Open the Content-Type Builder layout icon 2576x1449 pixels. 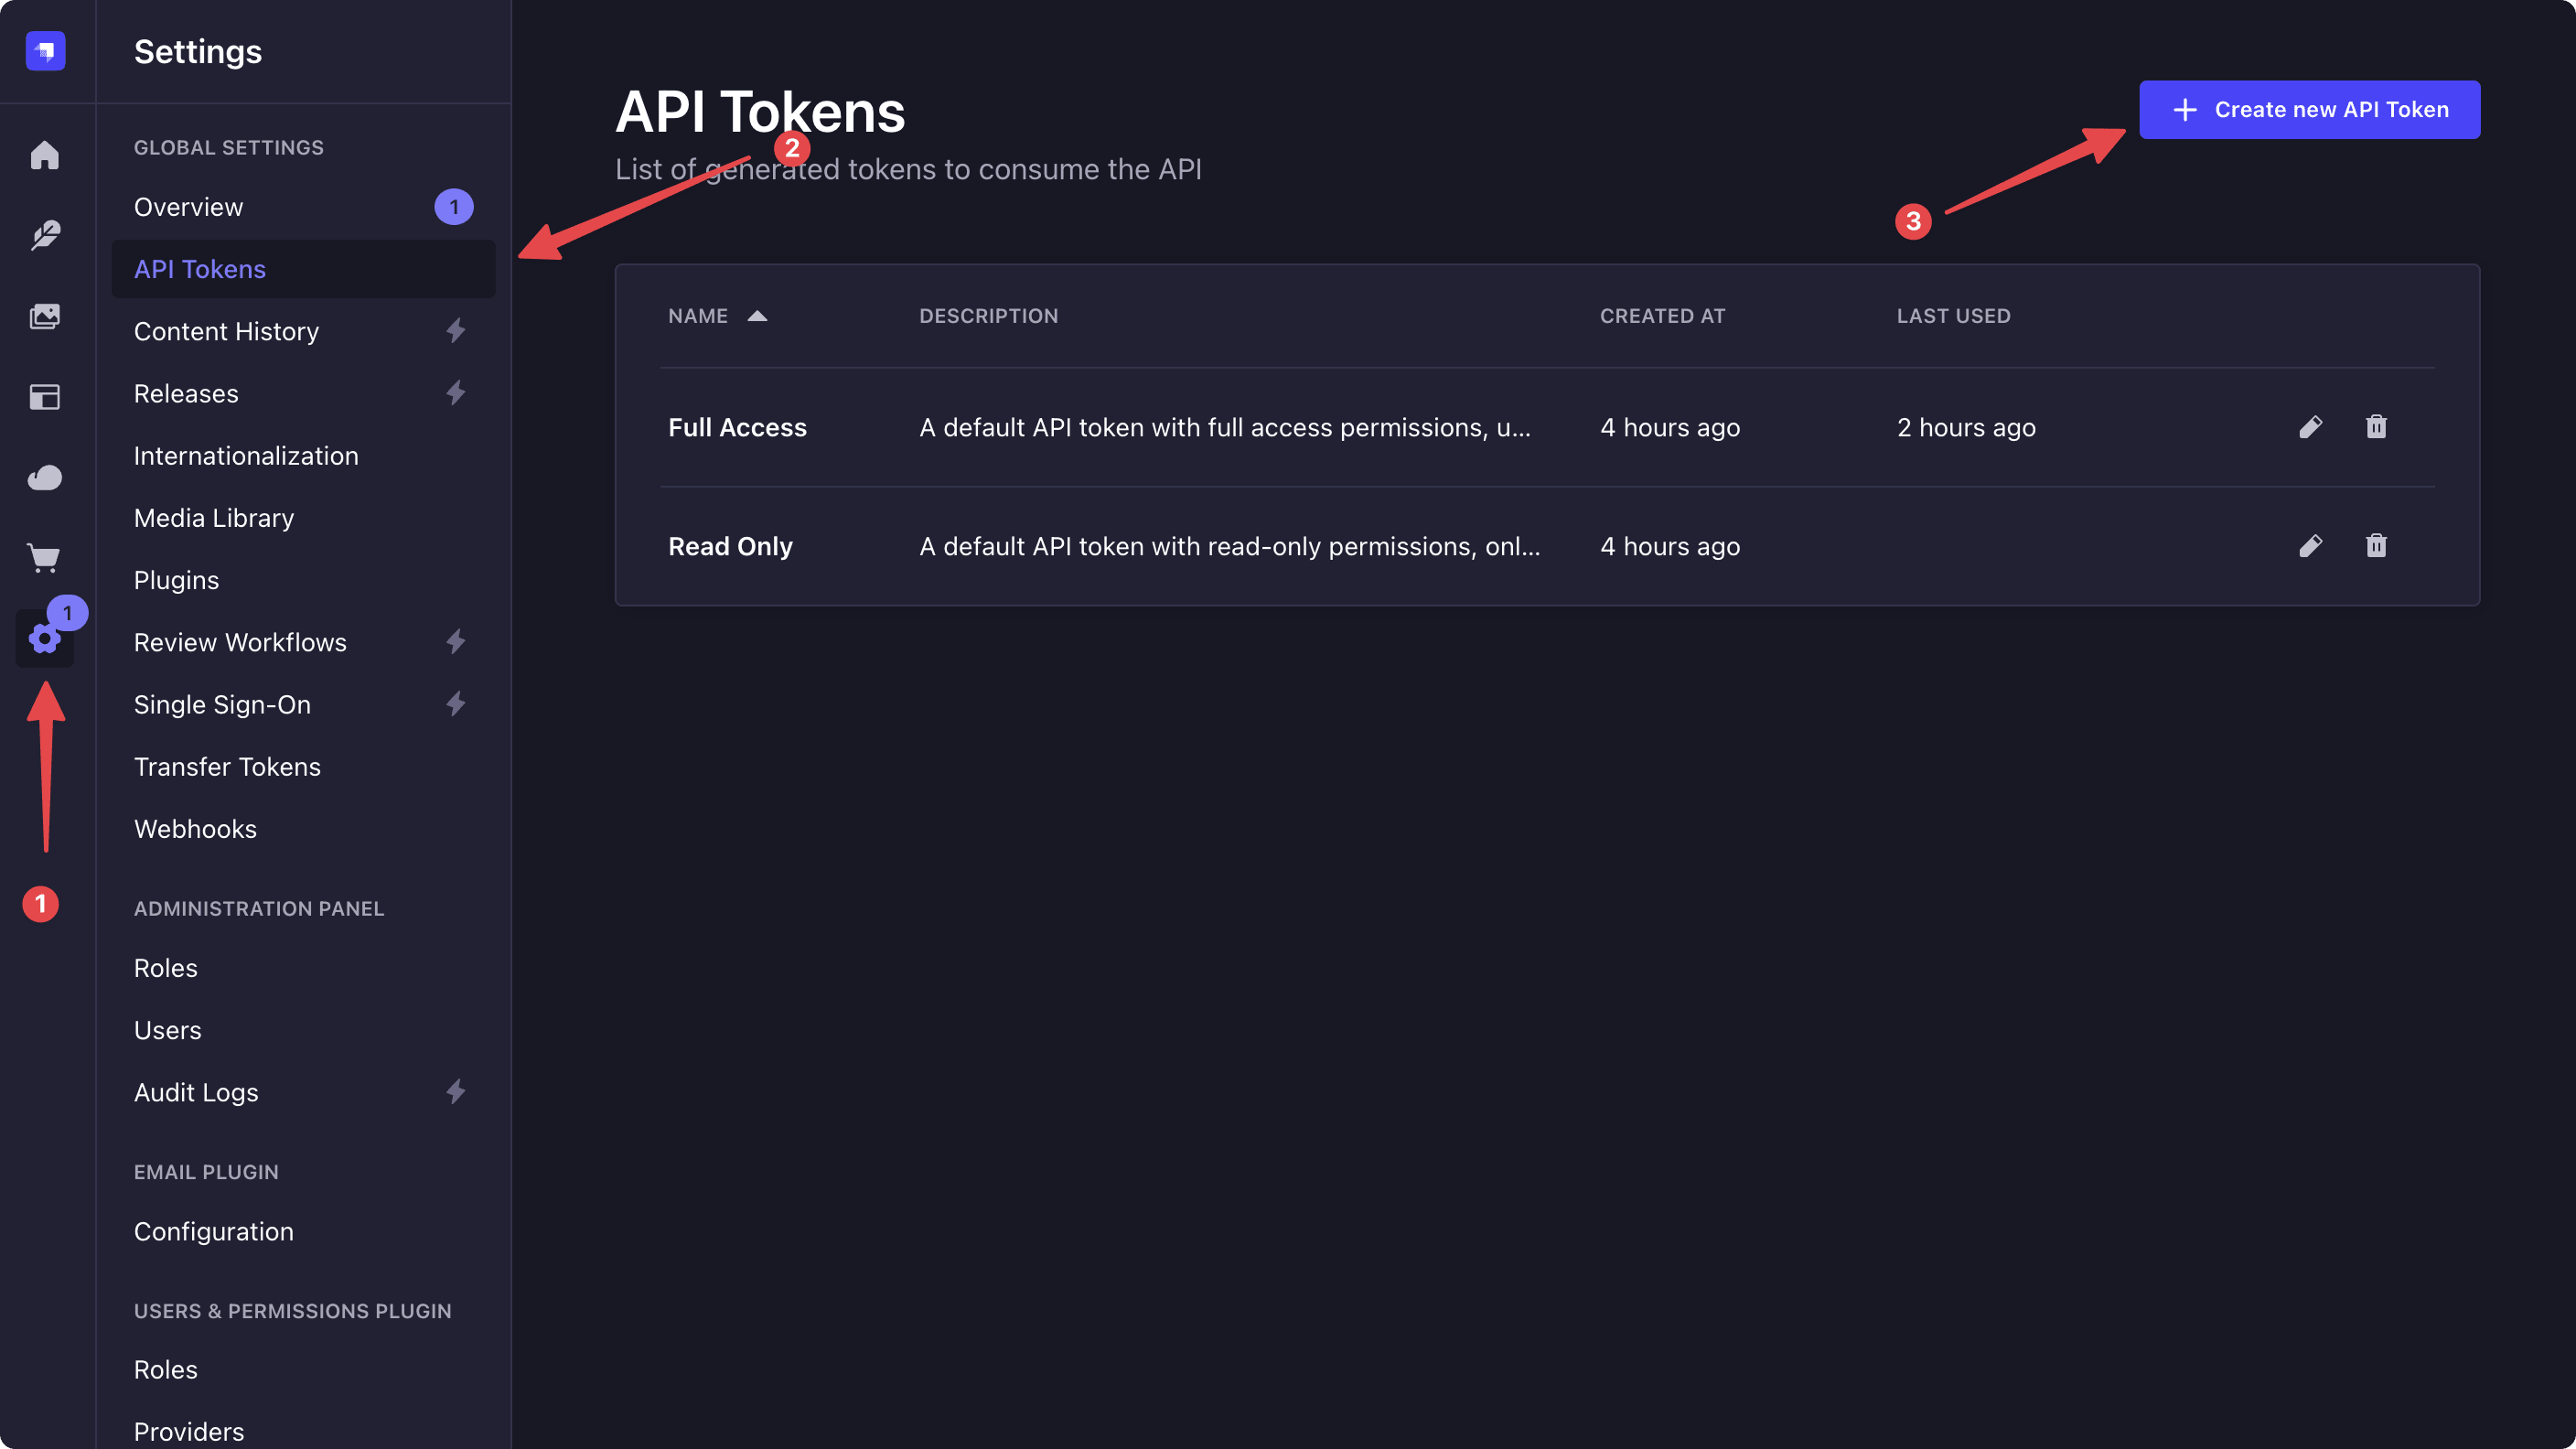[45, 397]
